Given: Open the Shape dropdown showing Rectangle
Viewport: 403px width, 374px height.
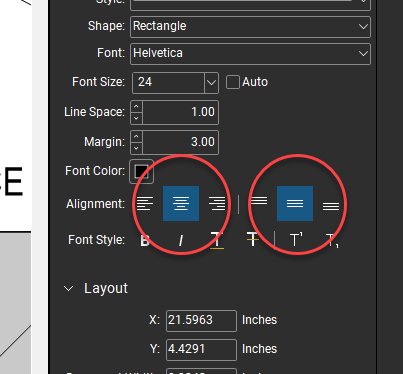Looking at the screenshot, I should point(250,26).
